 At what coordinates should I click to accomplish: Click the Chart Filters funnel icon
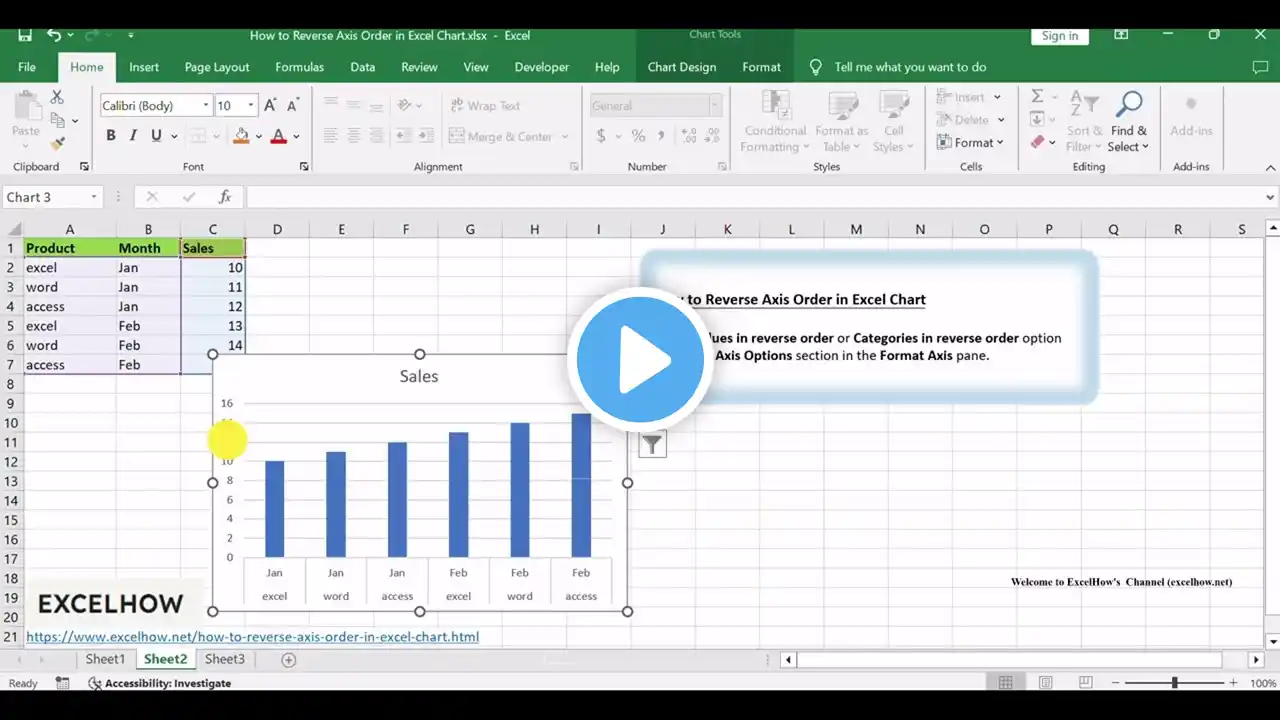tap(652, 445)
